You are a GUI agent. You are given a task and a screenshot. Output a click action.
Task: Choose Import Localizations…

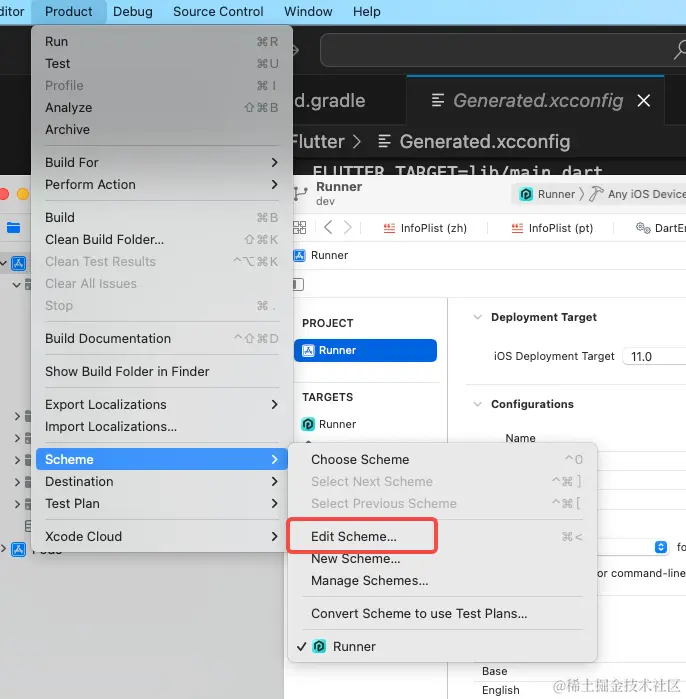tap(162, 426)
